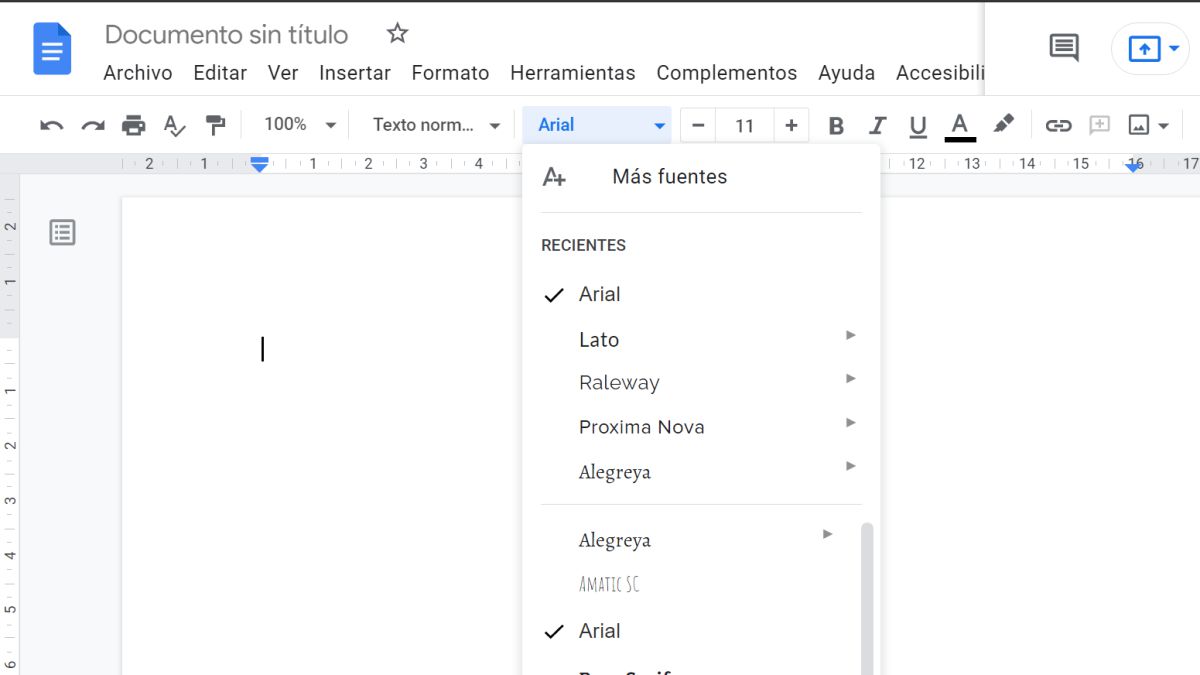Image resolution: width=1200 pixels, height=675 pixels.
Task: Expand the Proxima Nova font variants
Action: coord(641,426)
